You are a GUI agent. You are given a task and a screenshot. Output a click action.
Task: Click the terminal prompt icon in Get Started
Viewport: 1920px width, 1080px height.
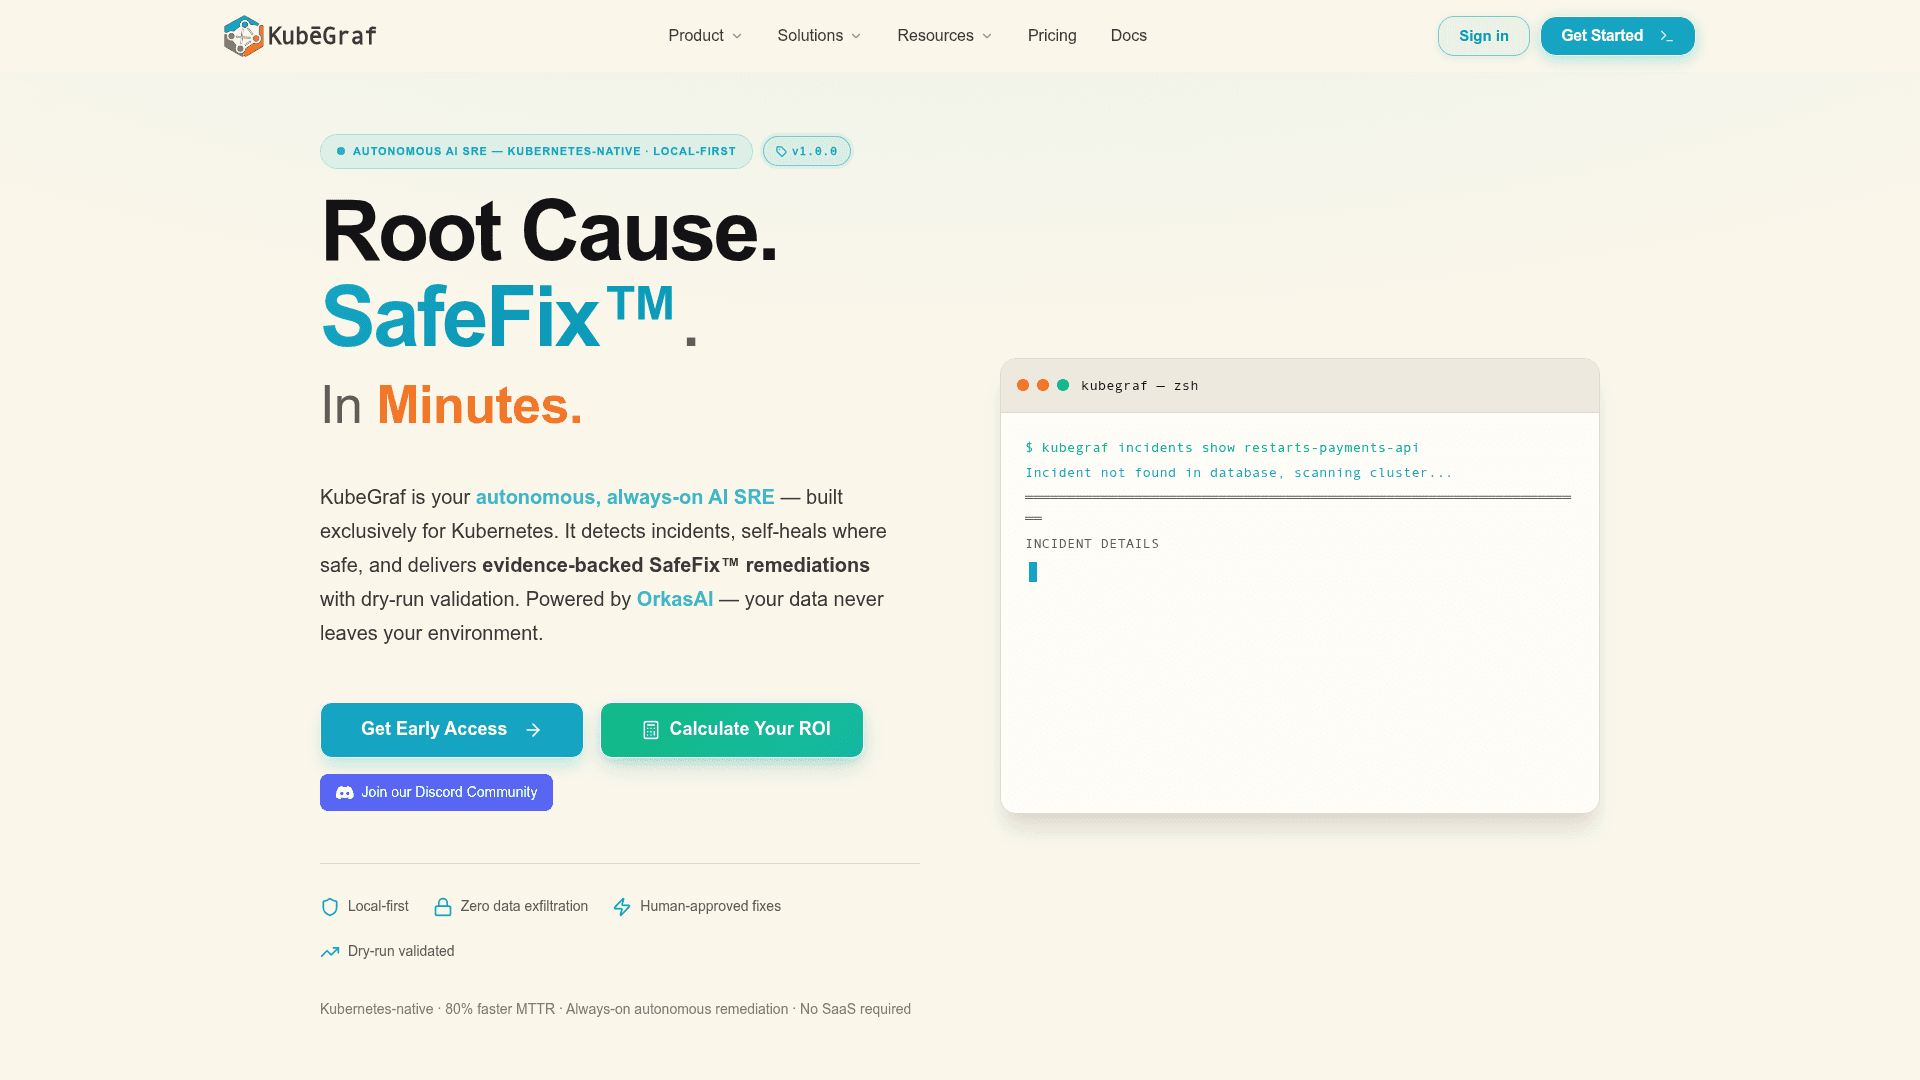[x=1666, y=36]
